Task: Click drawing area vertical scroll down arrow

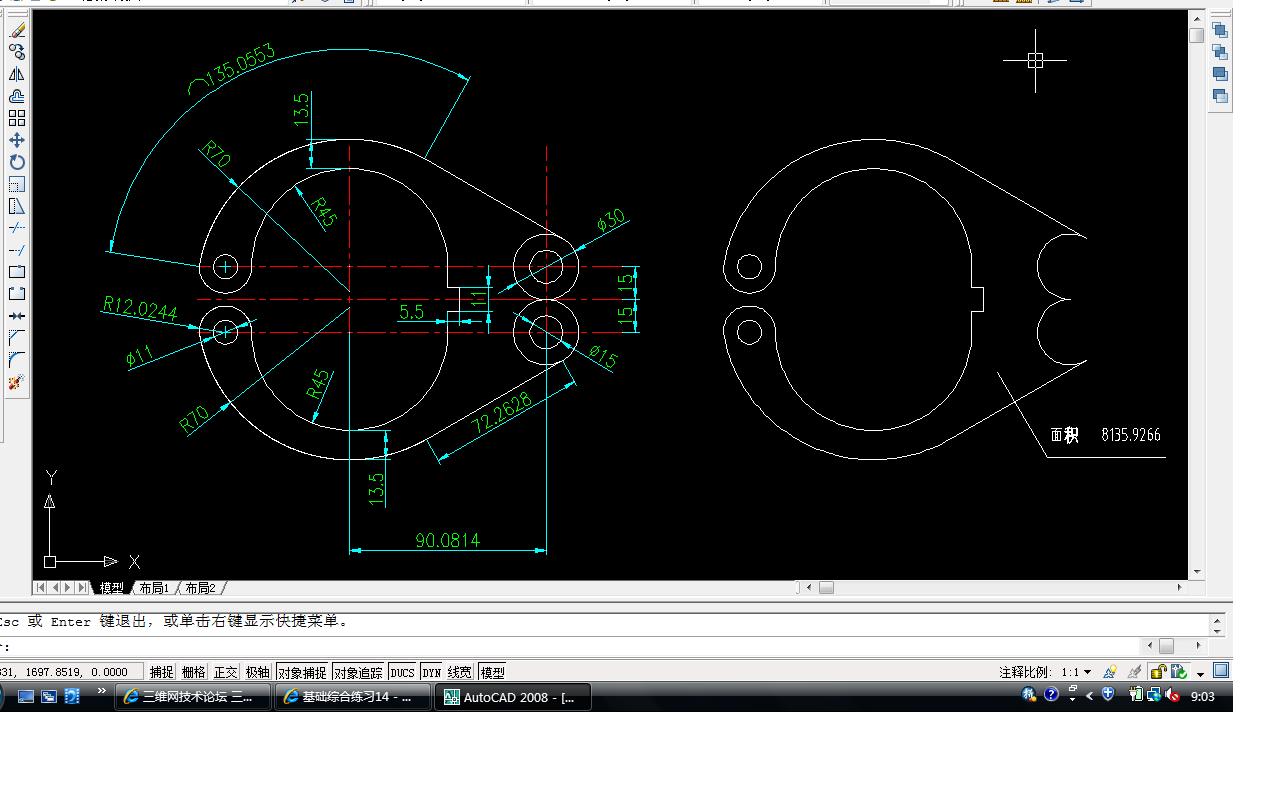Action: pos(1197,572)
